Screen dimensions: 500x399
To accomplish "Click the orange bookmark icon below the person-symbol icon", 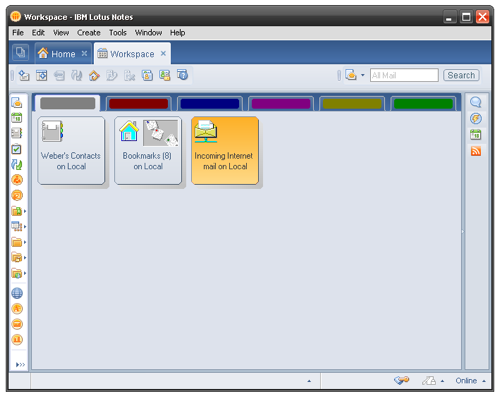I will click(x=17, y=195).
